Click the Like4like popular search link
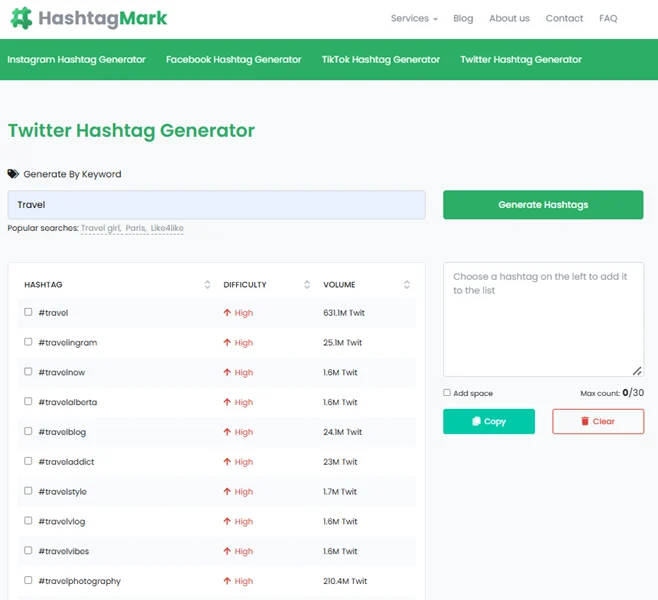This screenshot has width=658, height=600. click(167, 228)
